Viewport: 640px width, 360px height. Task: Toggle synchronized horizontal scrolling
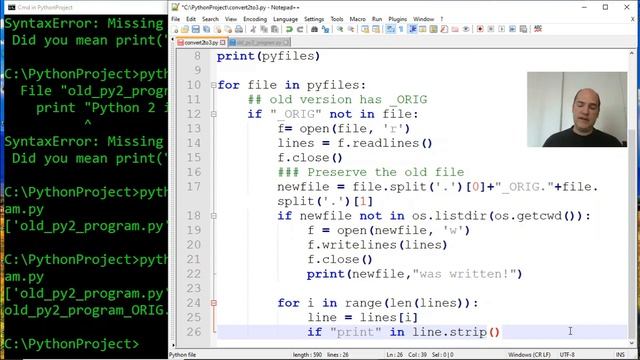point(376,29)
